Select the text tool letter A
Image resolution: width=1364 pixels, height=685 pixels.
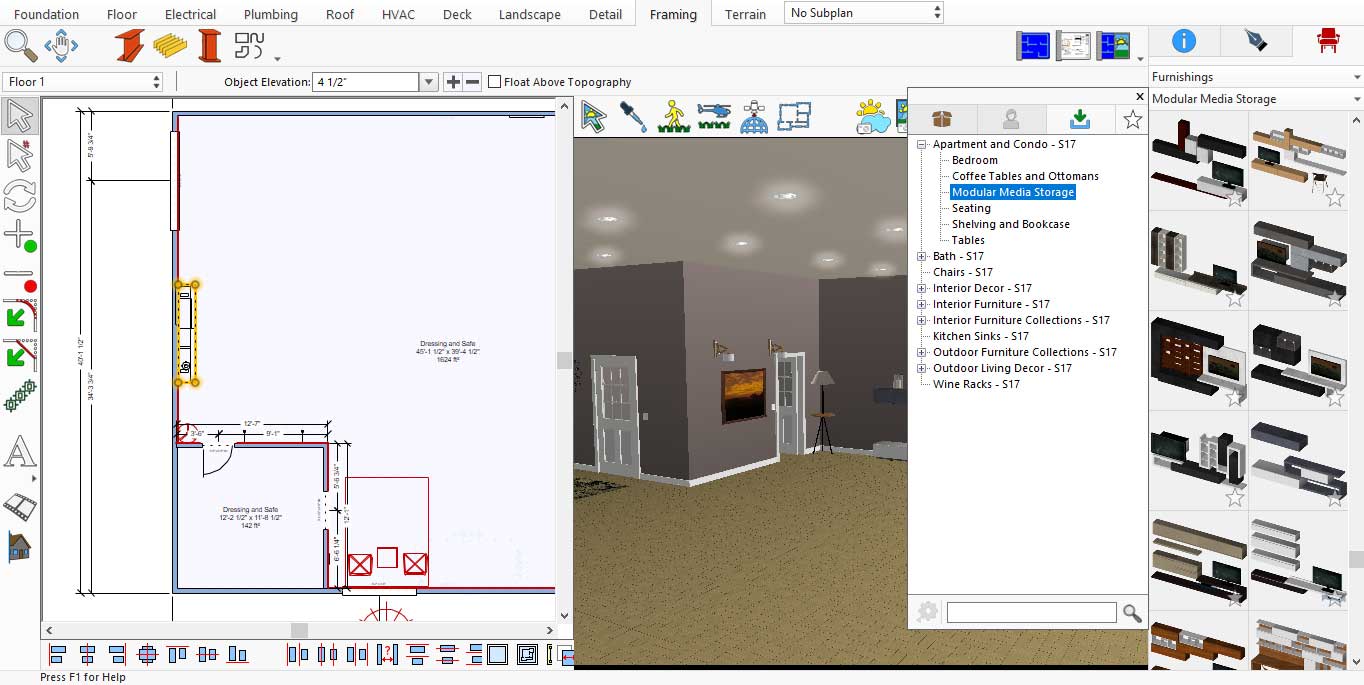click(19, 453)
